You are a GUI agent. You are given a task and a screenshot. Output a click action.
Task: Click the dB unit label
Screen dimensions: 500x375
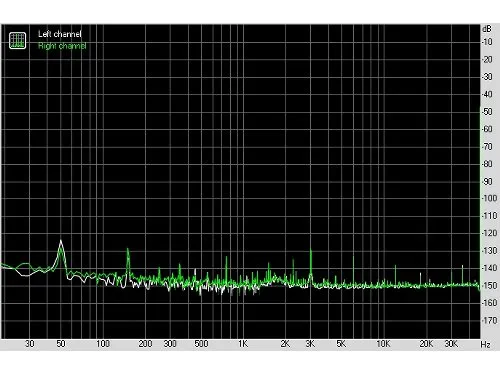click(x=487, y=29)
